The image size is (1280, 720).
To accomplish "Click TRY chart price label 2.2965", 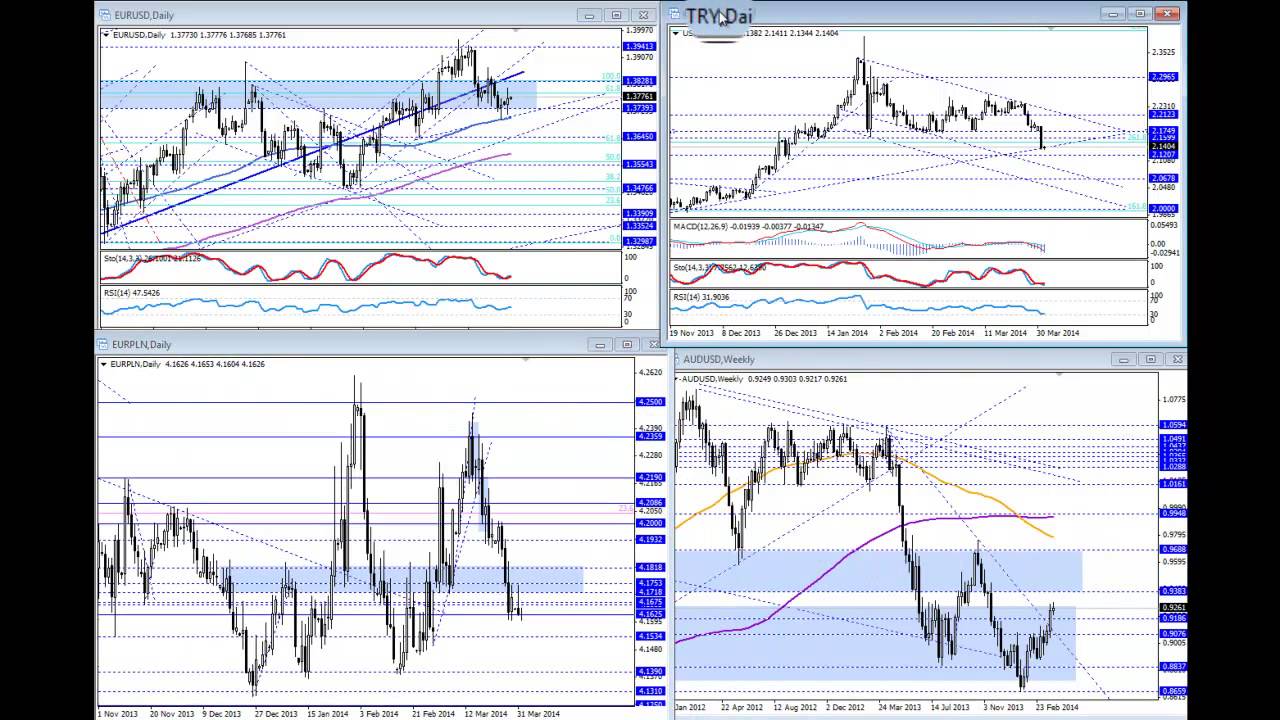I will click(1163, 77).
